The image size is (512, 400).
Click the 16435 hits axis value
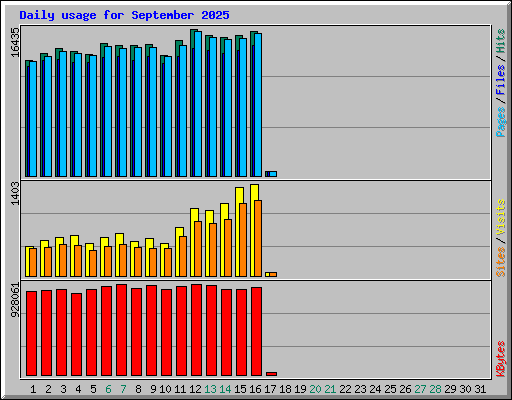point(15,42)
